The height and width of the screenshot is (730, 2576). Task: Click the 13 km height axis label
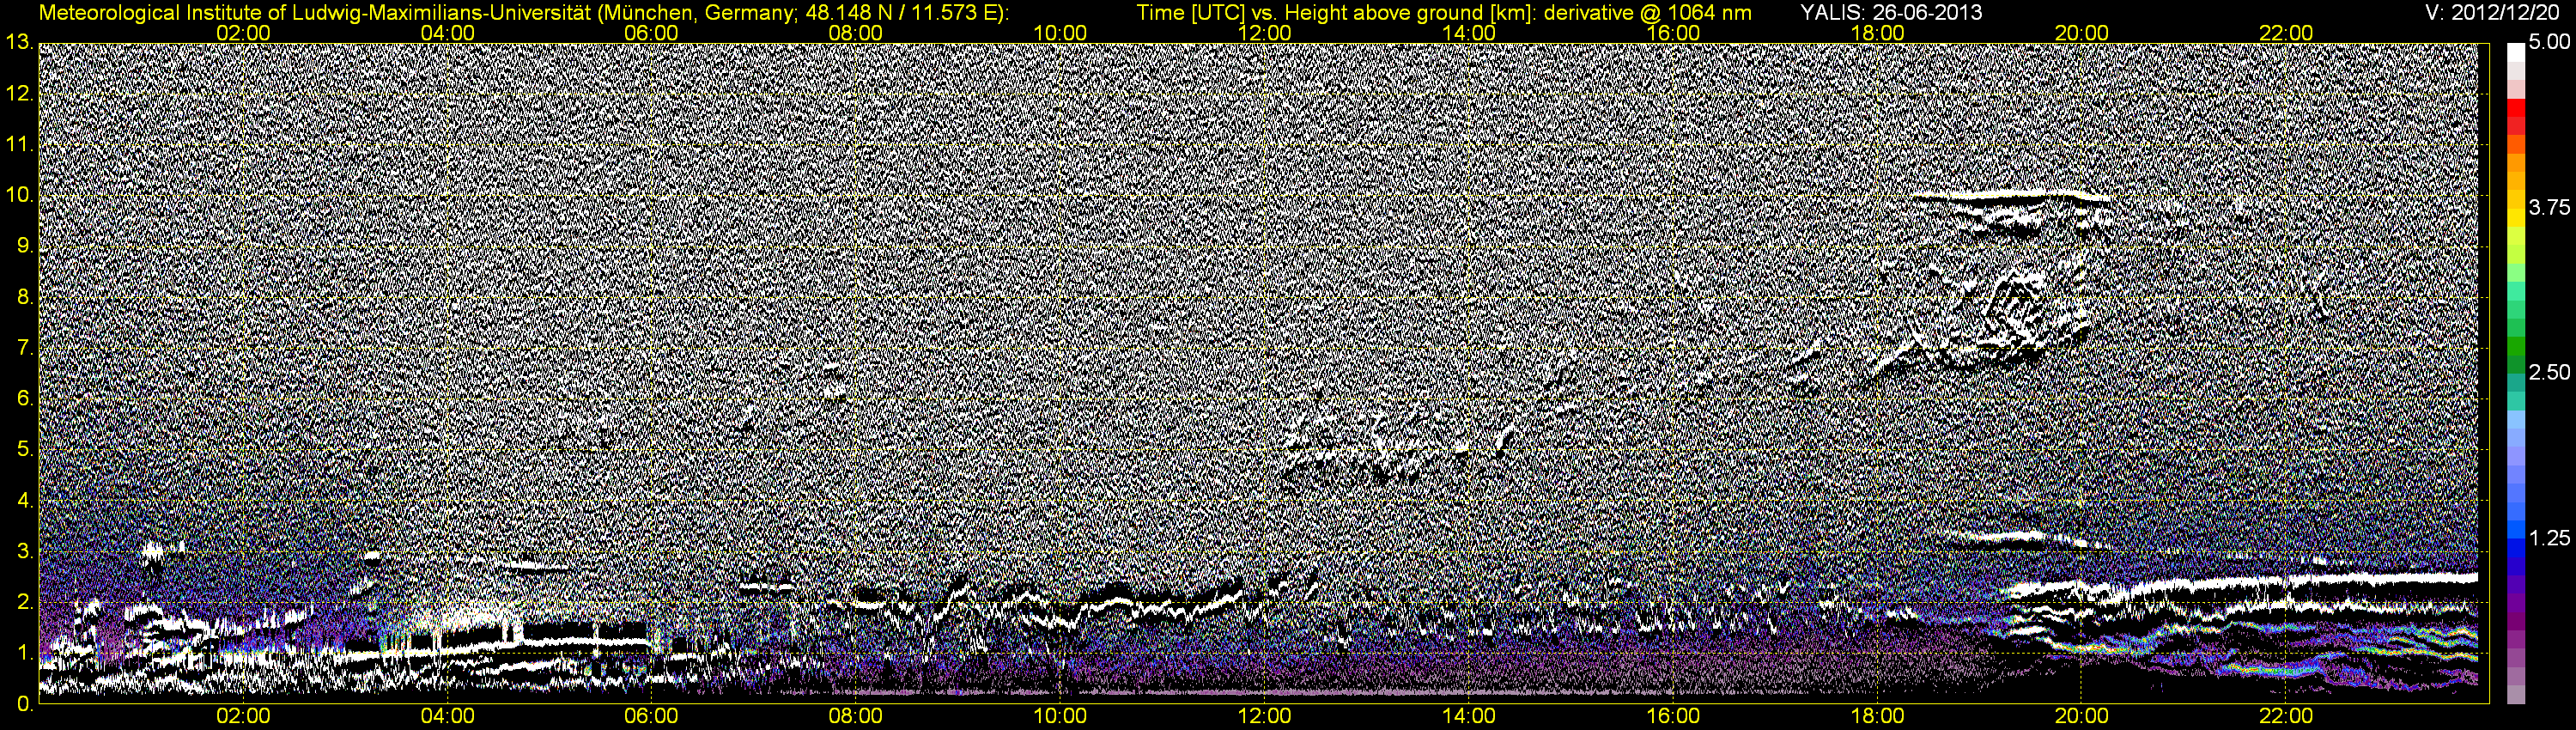(18, 43)
